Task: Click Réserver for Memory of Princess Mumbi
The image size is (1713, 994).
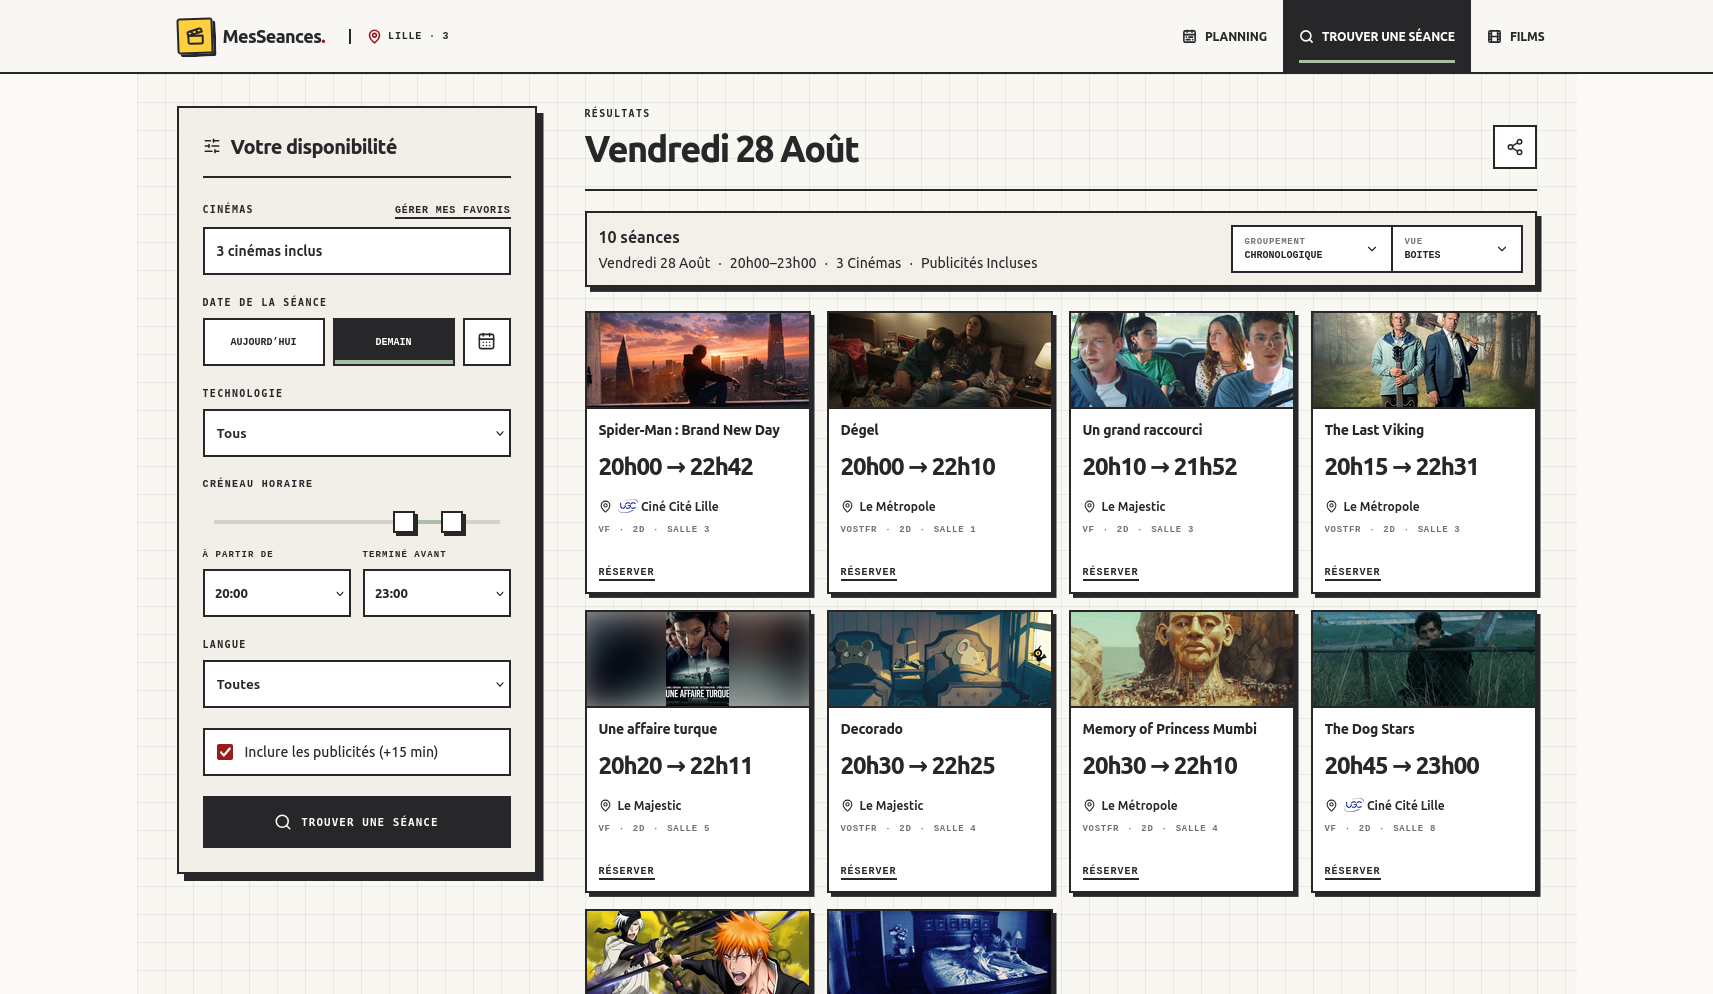Action: [x=1110, y=871]
